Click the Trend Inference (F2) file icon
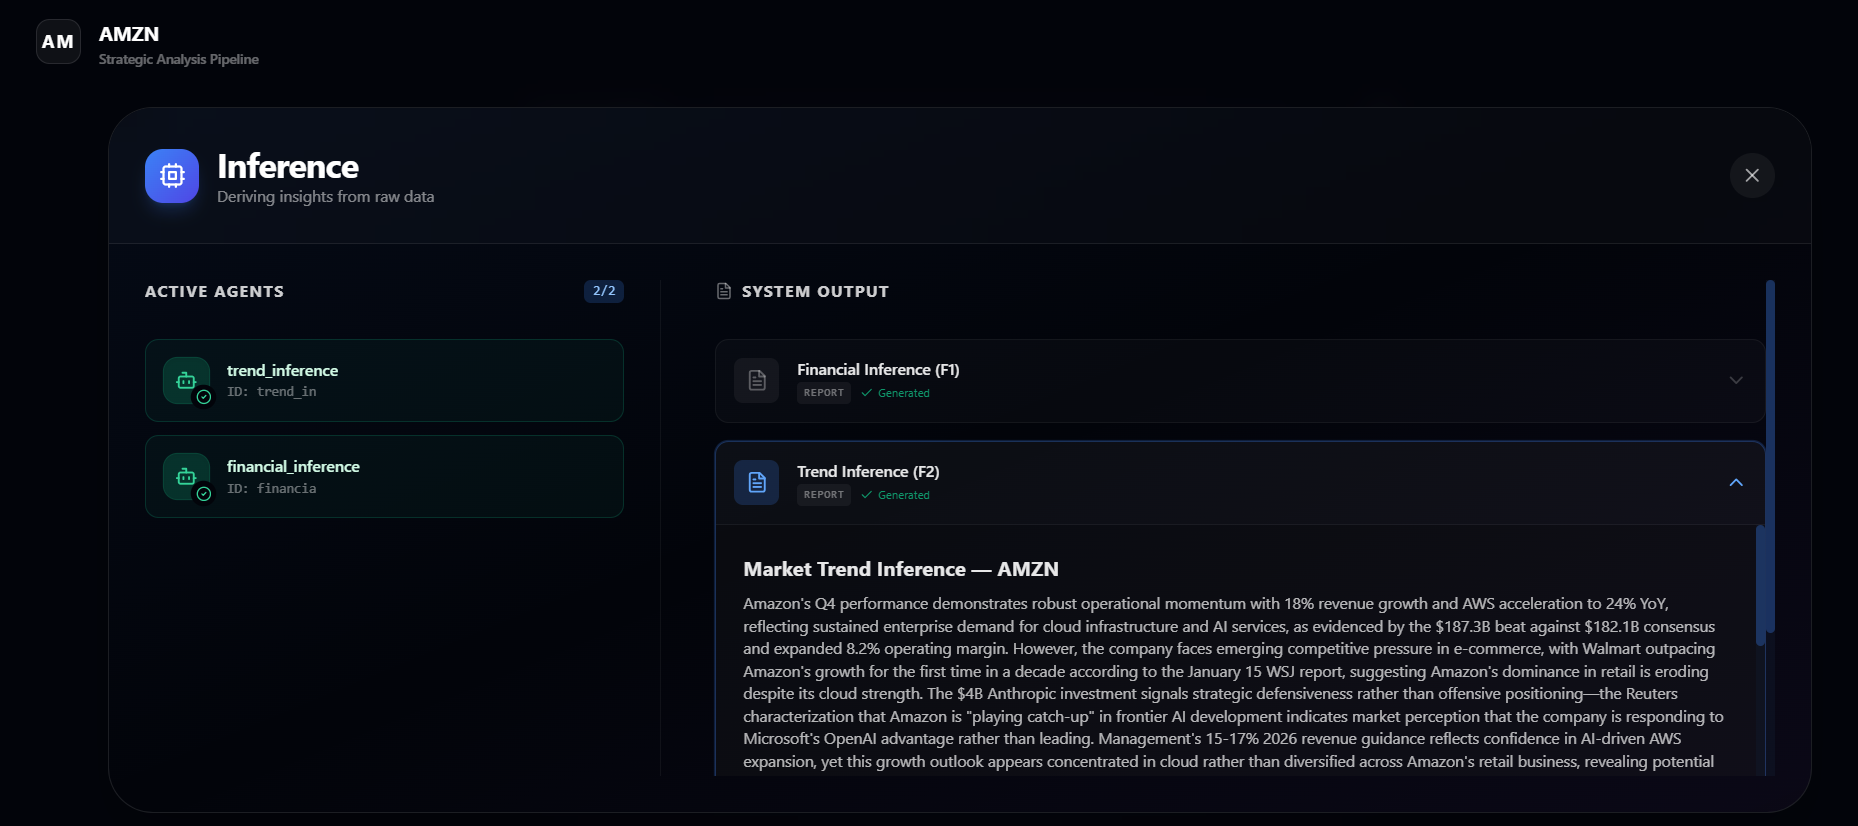The height and width of the screenshot is (826, 1858). (x=757, y=482)
